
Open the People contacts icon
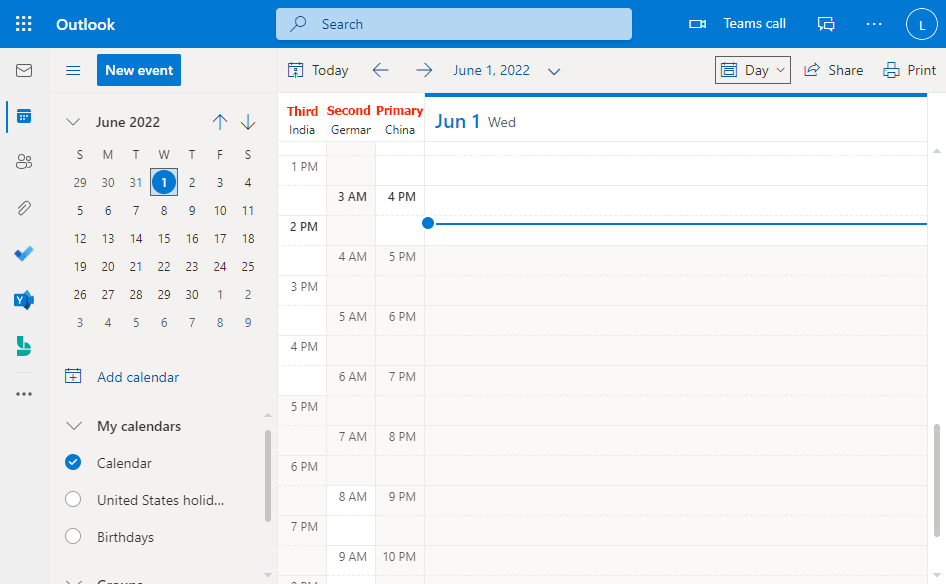[x=24, y=162]
